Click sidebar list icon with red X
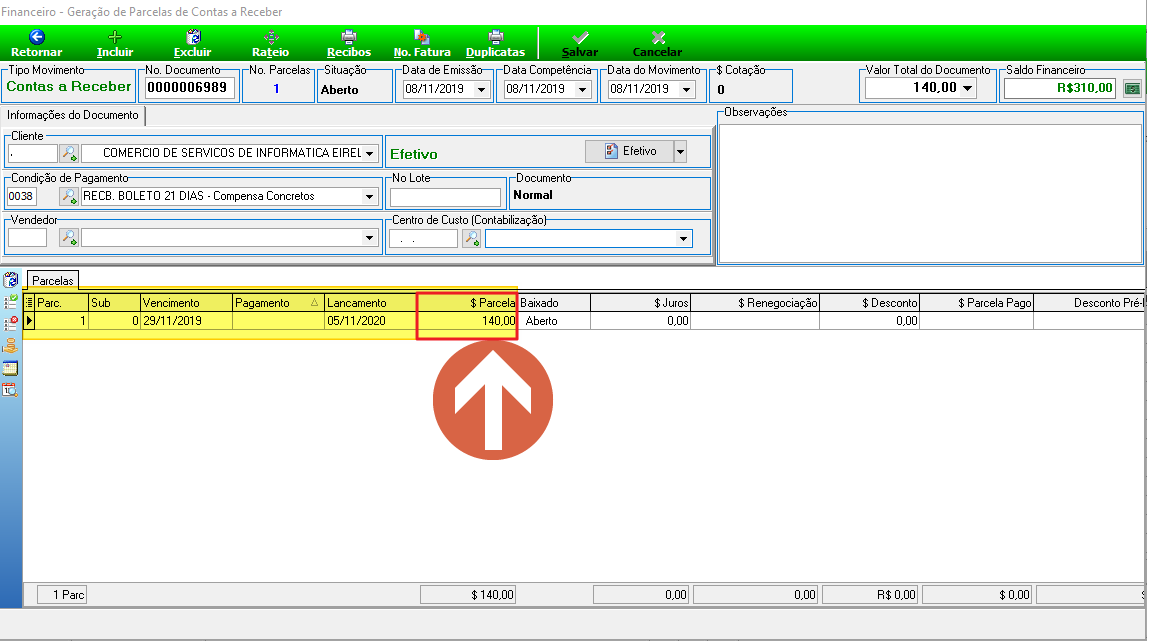Screen dimensions: 1150x642 [x=10, y=324]
